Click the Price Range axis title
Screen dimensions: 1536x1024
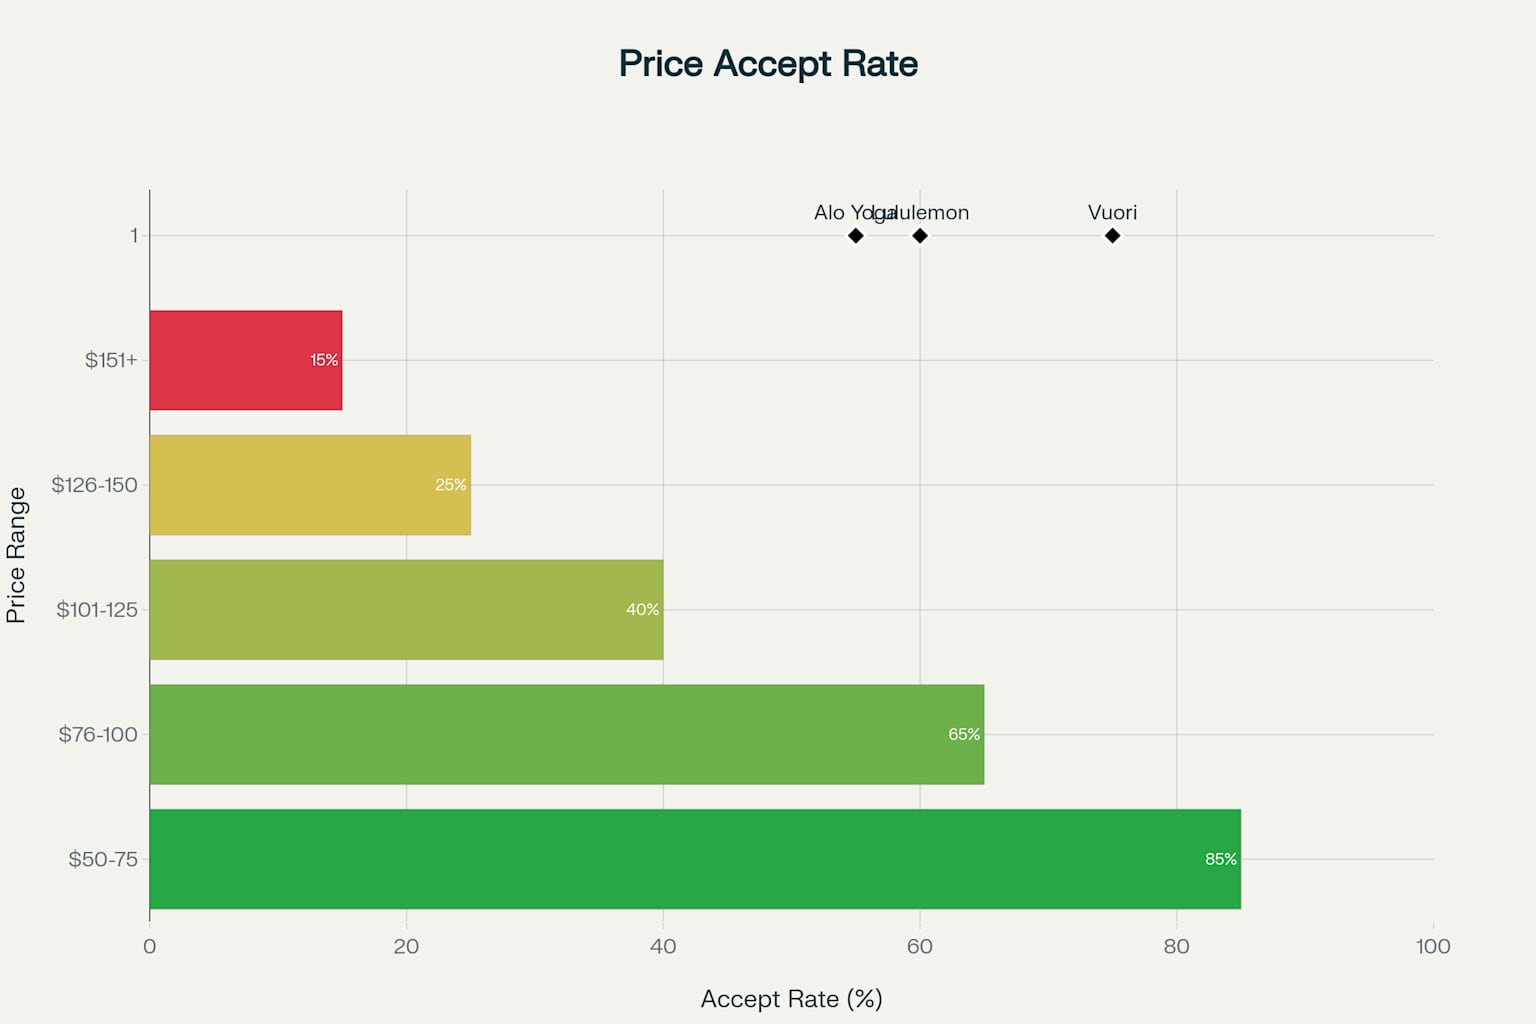16,555
